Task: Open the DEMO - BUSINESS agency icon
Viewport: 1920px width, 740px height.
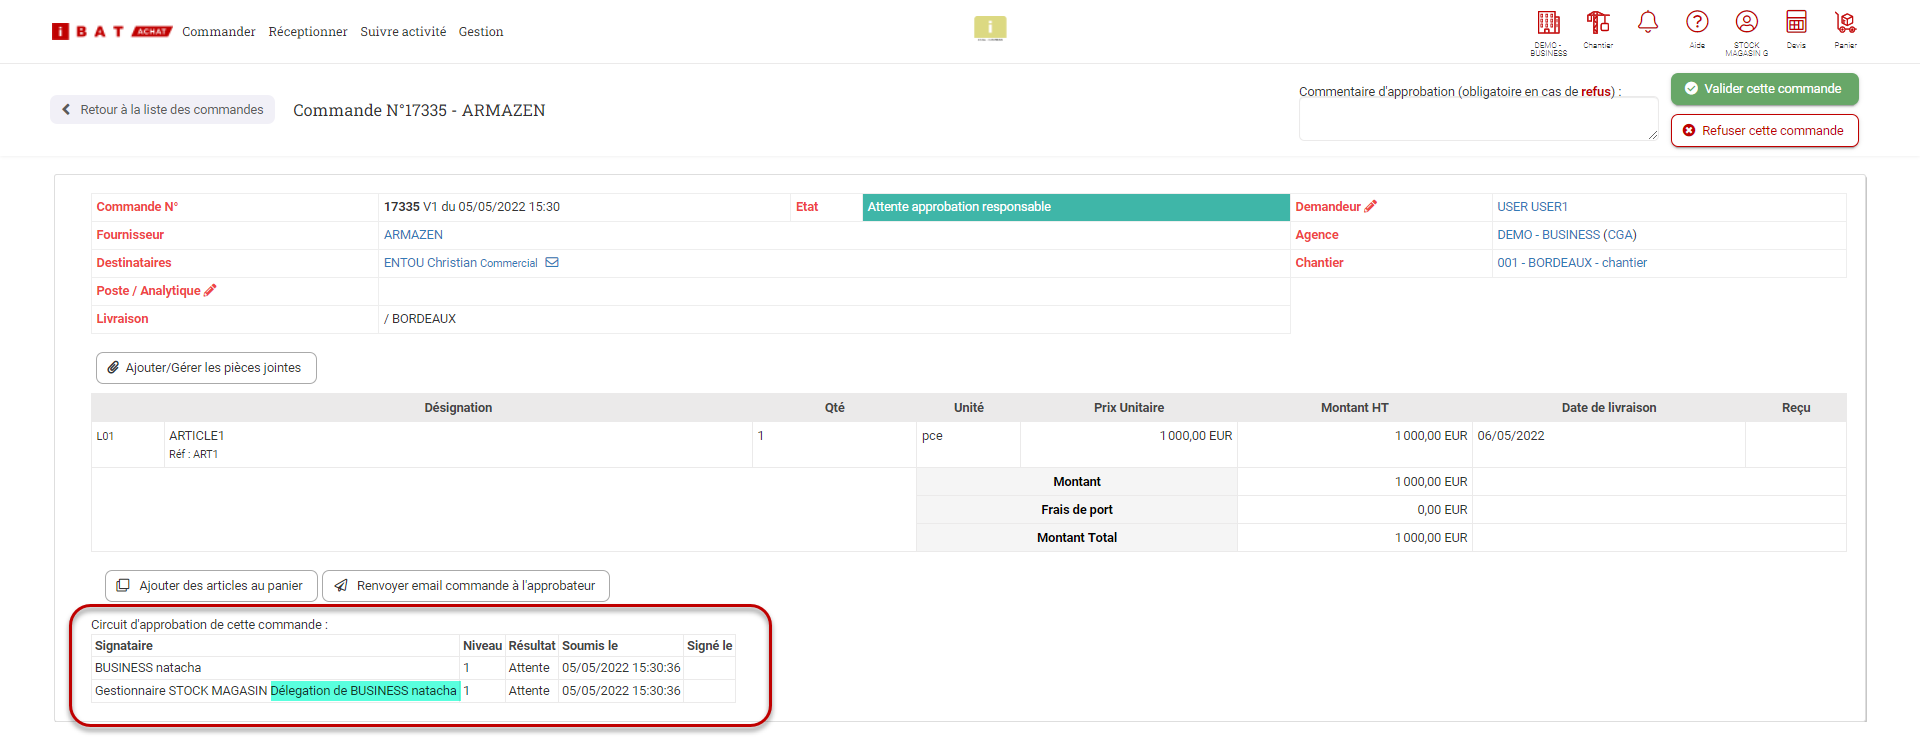Action: point(1548,23)
